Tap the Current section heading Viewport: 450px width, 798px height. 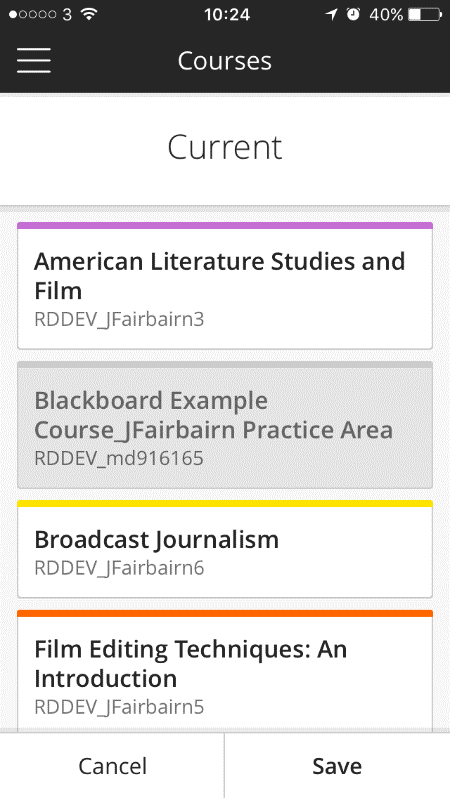pyautogui.click(x=224, y=148)
